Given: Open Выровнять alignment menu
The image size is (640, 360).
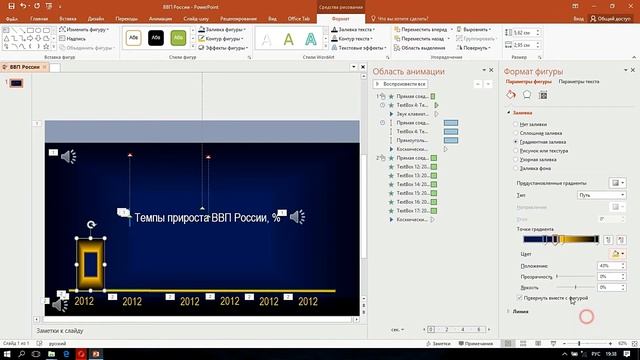Looking at the screenshot, I should coord(473,29).
